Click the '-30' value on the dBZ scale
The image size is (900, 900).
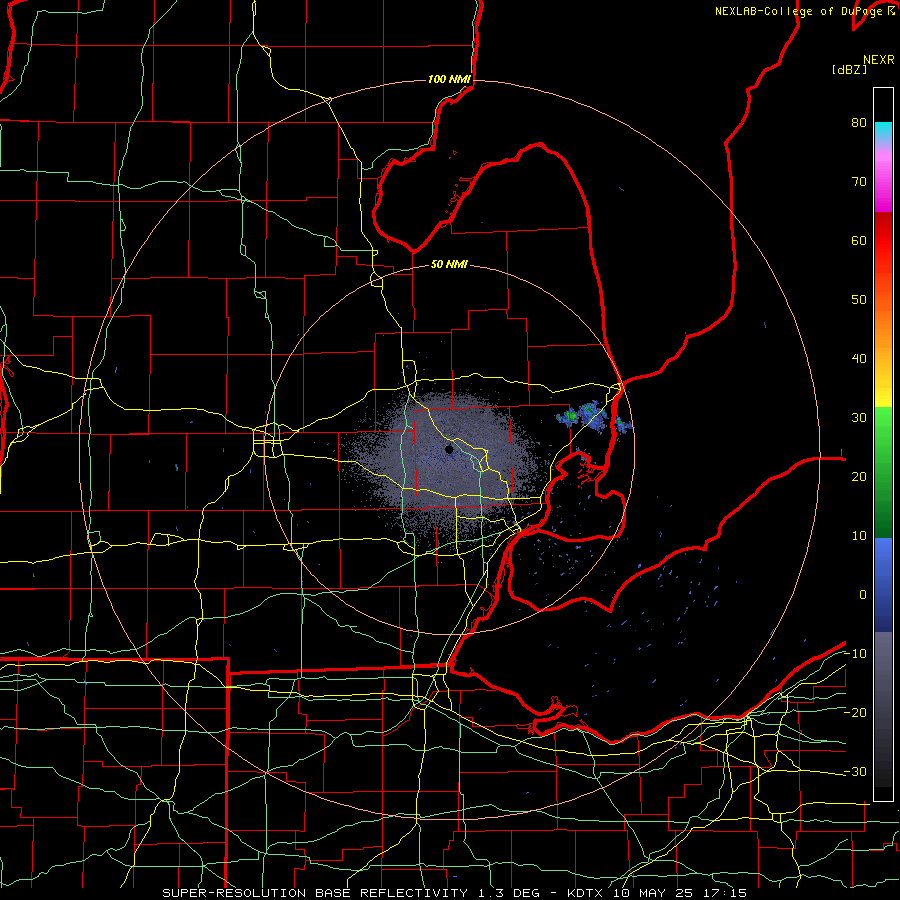pos(855,771)
